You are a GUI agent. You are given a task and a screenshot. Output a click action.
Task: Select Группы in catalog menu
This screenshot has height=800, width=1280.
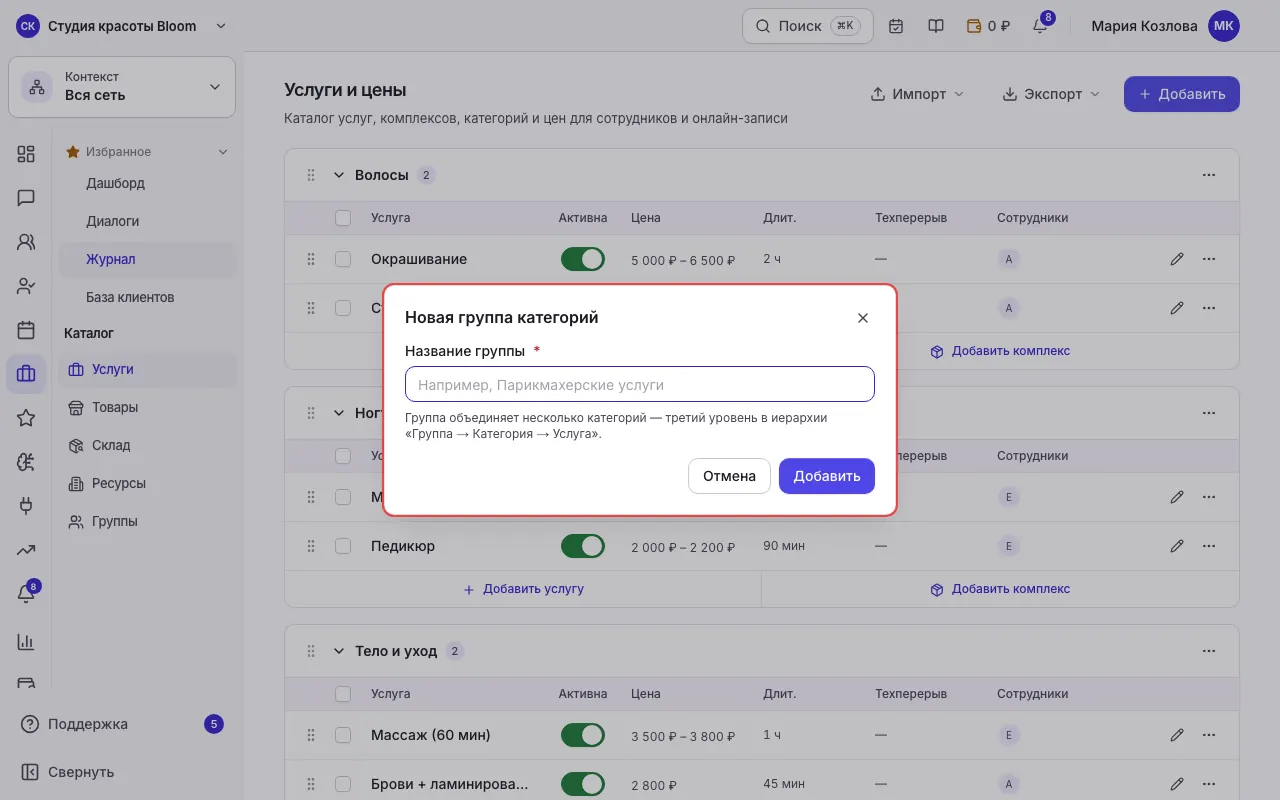pyautogui.click(x=147, y=521)
